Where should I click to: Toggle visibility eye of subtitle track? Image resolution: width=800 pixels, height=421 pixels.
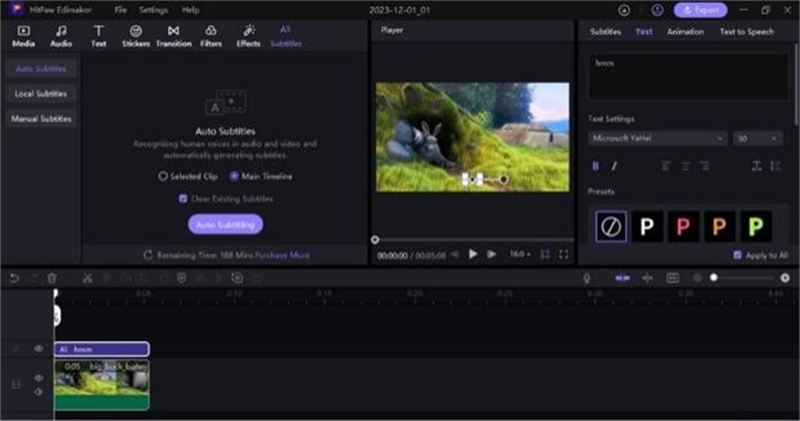click(x=38, y=349)
